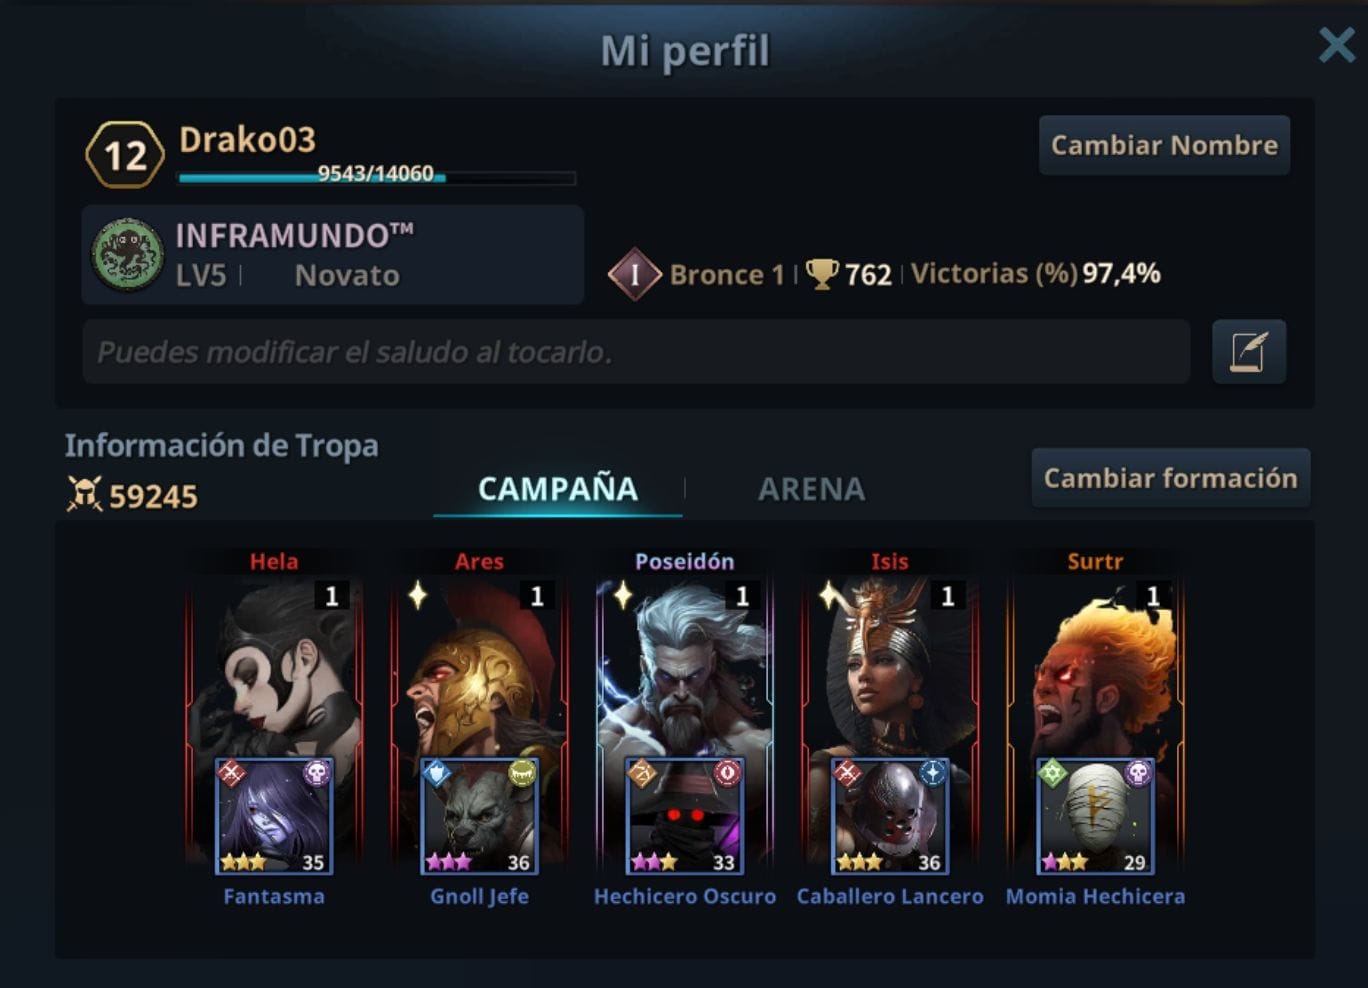Select the Hechicero Oscuro troop icon
The width and height of the screenshot is (1368, 988).
point(684,816)
